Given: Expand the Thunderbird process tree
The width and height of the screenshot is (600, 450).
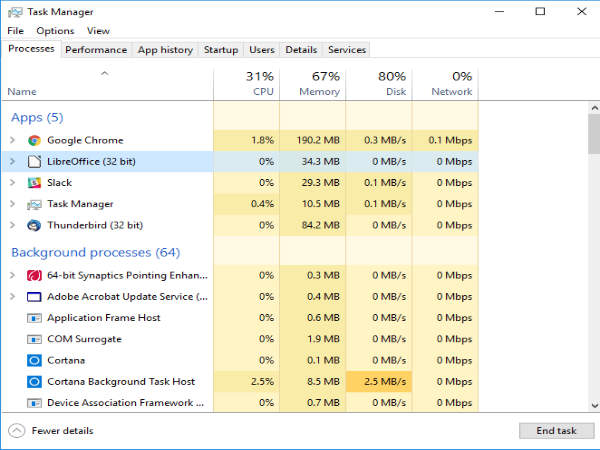Looking at the screenshot, I should tap(12, 225).
